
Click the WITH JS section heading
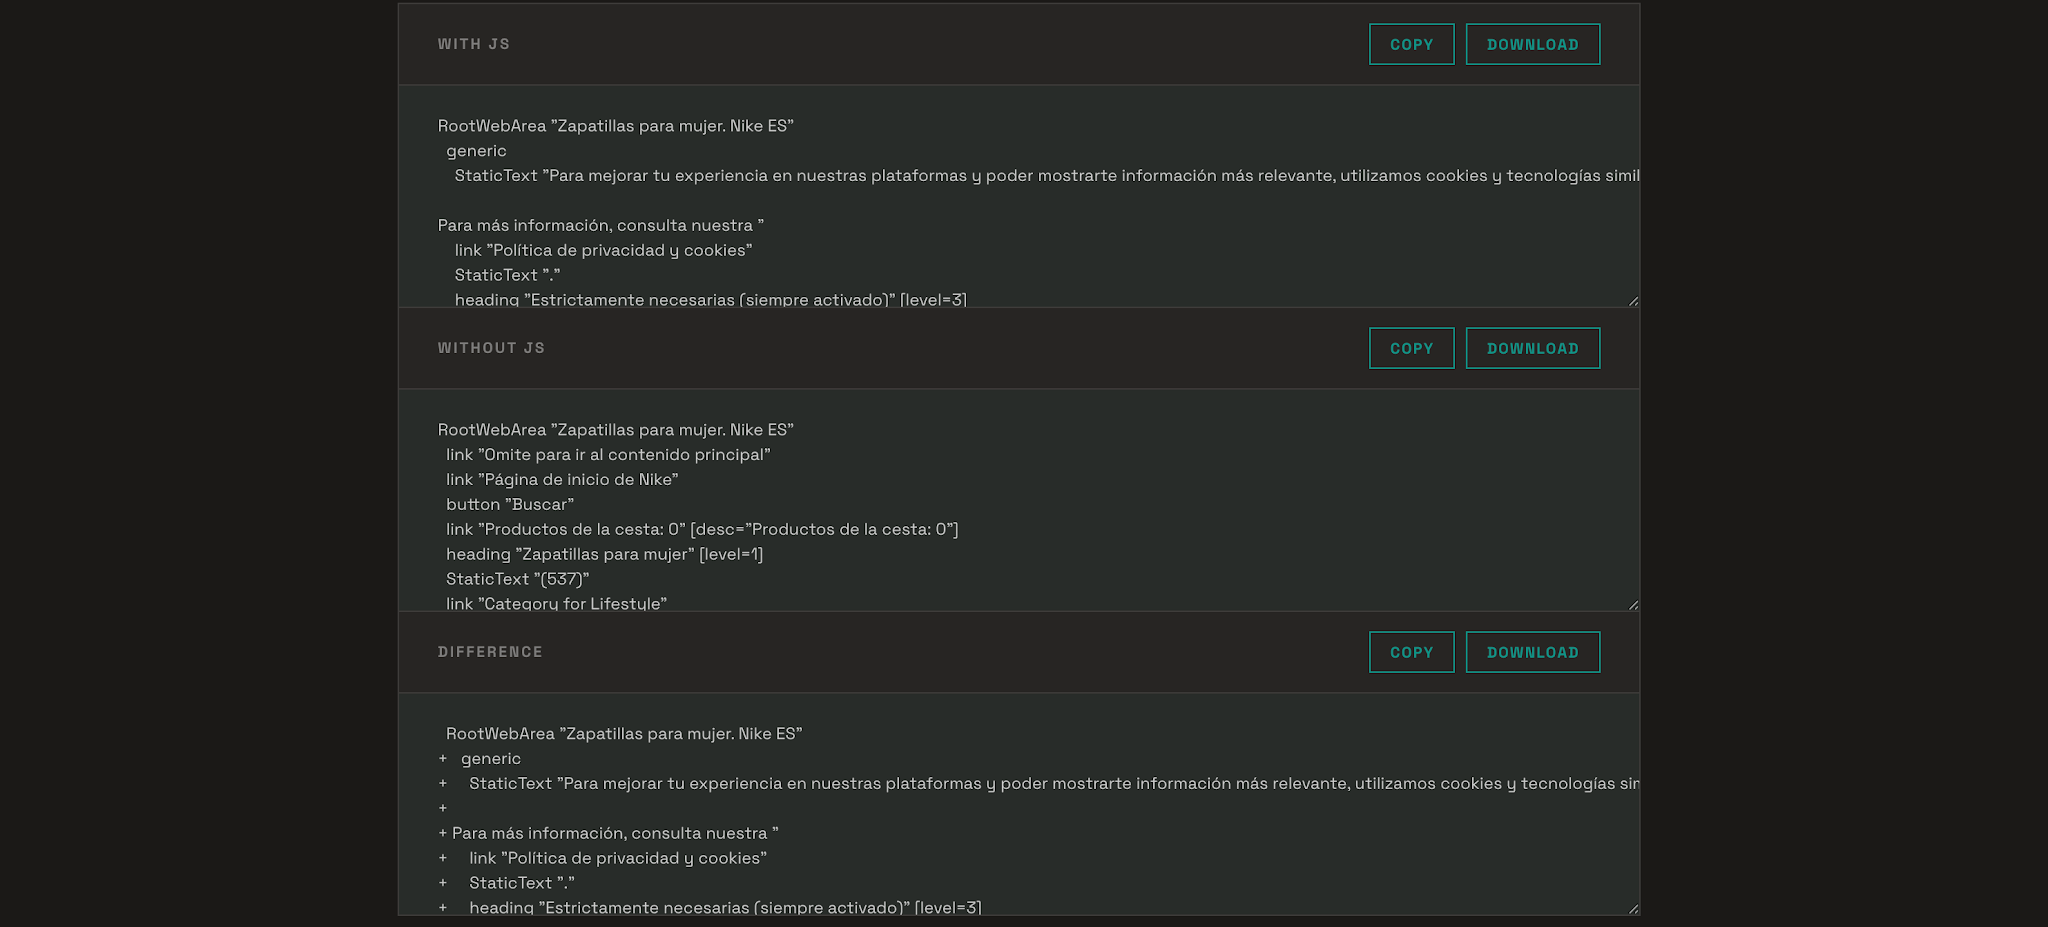pos(474,44)
